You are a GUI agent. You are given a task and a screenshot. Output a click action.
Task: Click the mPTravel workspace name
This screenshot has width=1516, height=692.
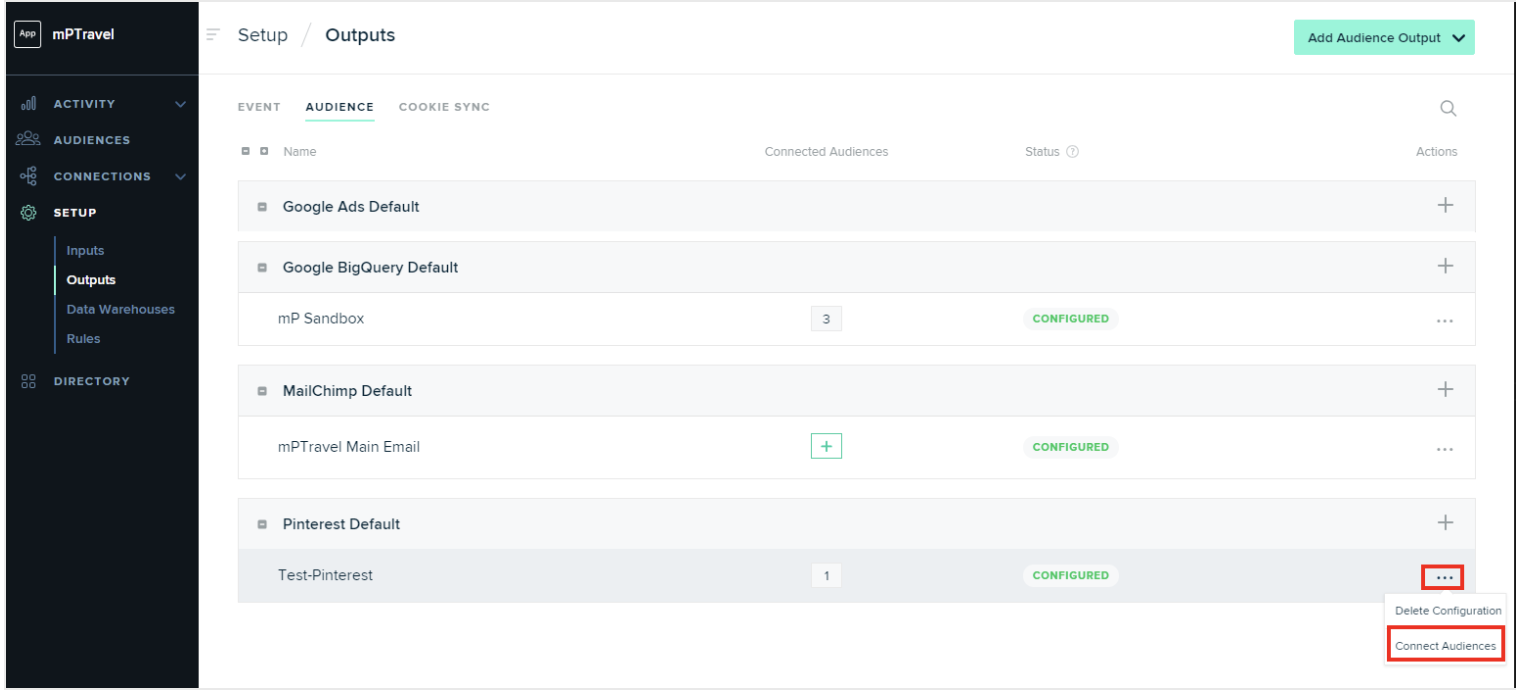click(x=83, y=35)
